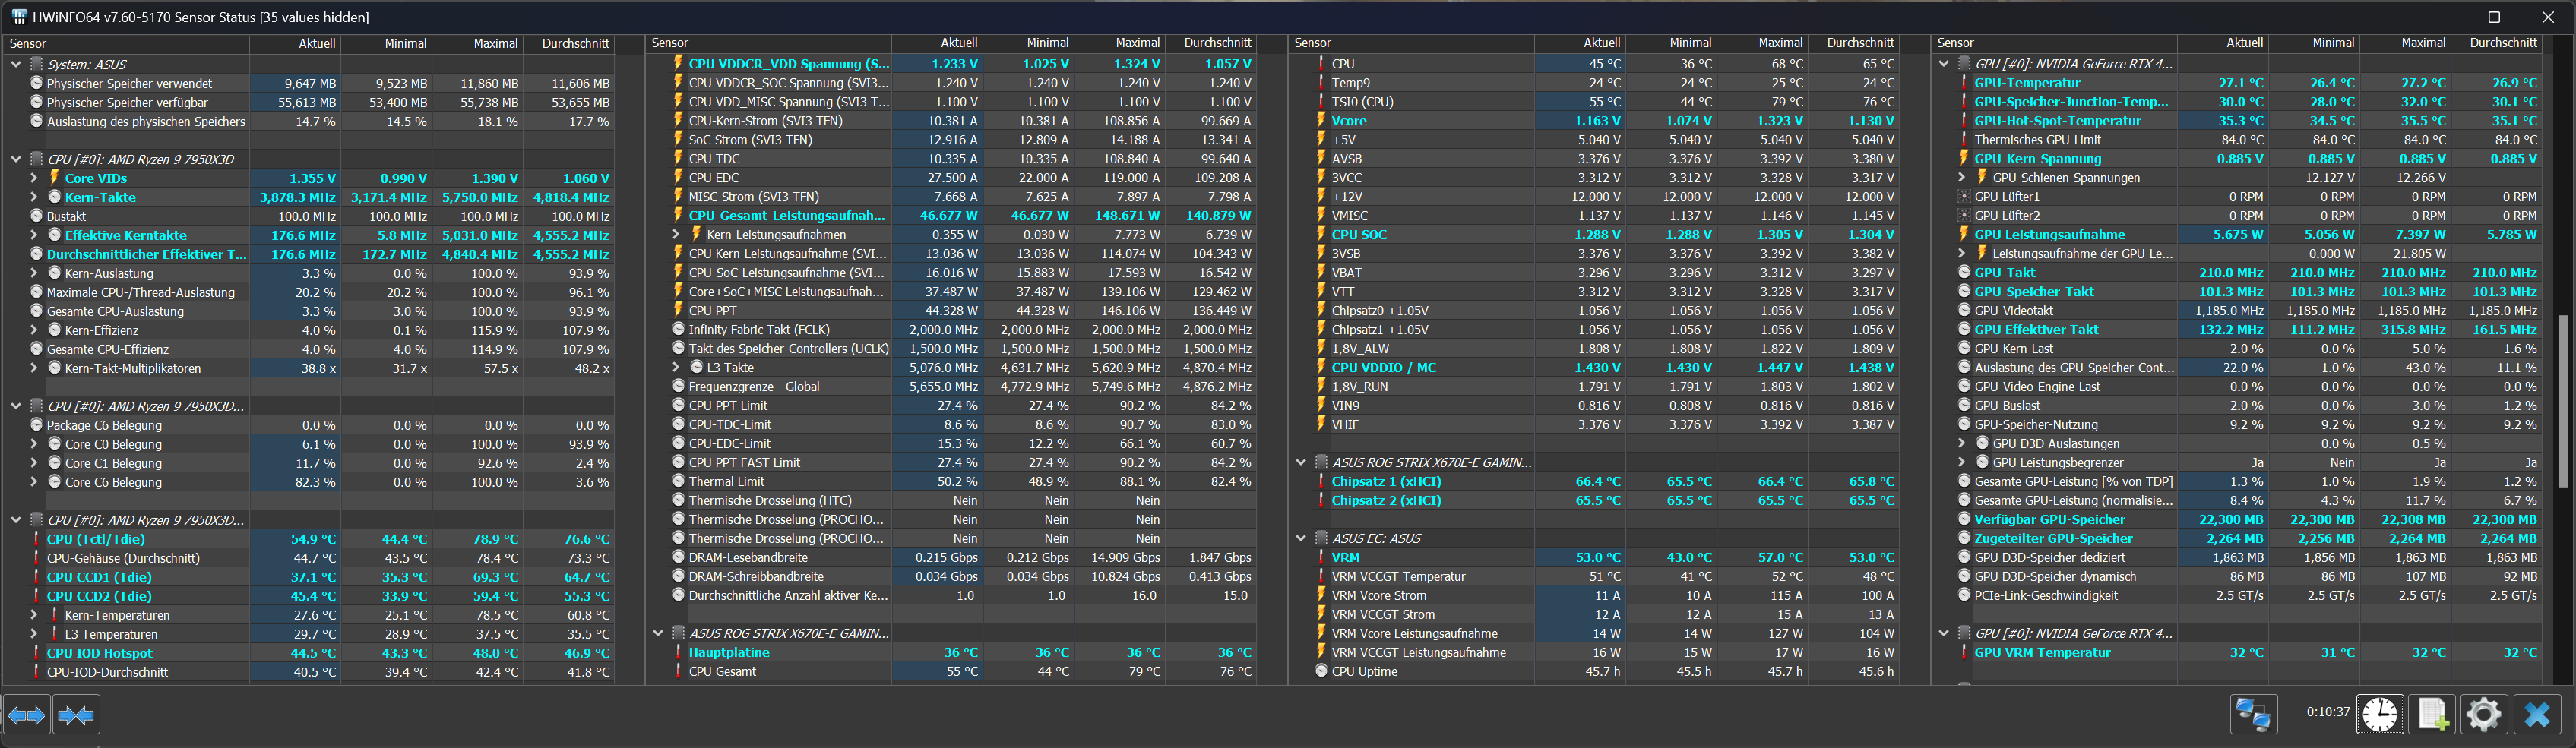Click the thermometer icon beside GPU-Temperatur
The image size is (2576, 748).
[x=1965, y=83]
